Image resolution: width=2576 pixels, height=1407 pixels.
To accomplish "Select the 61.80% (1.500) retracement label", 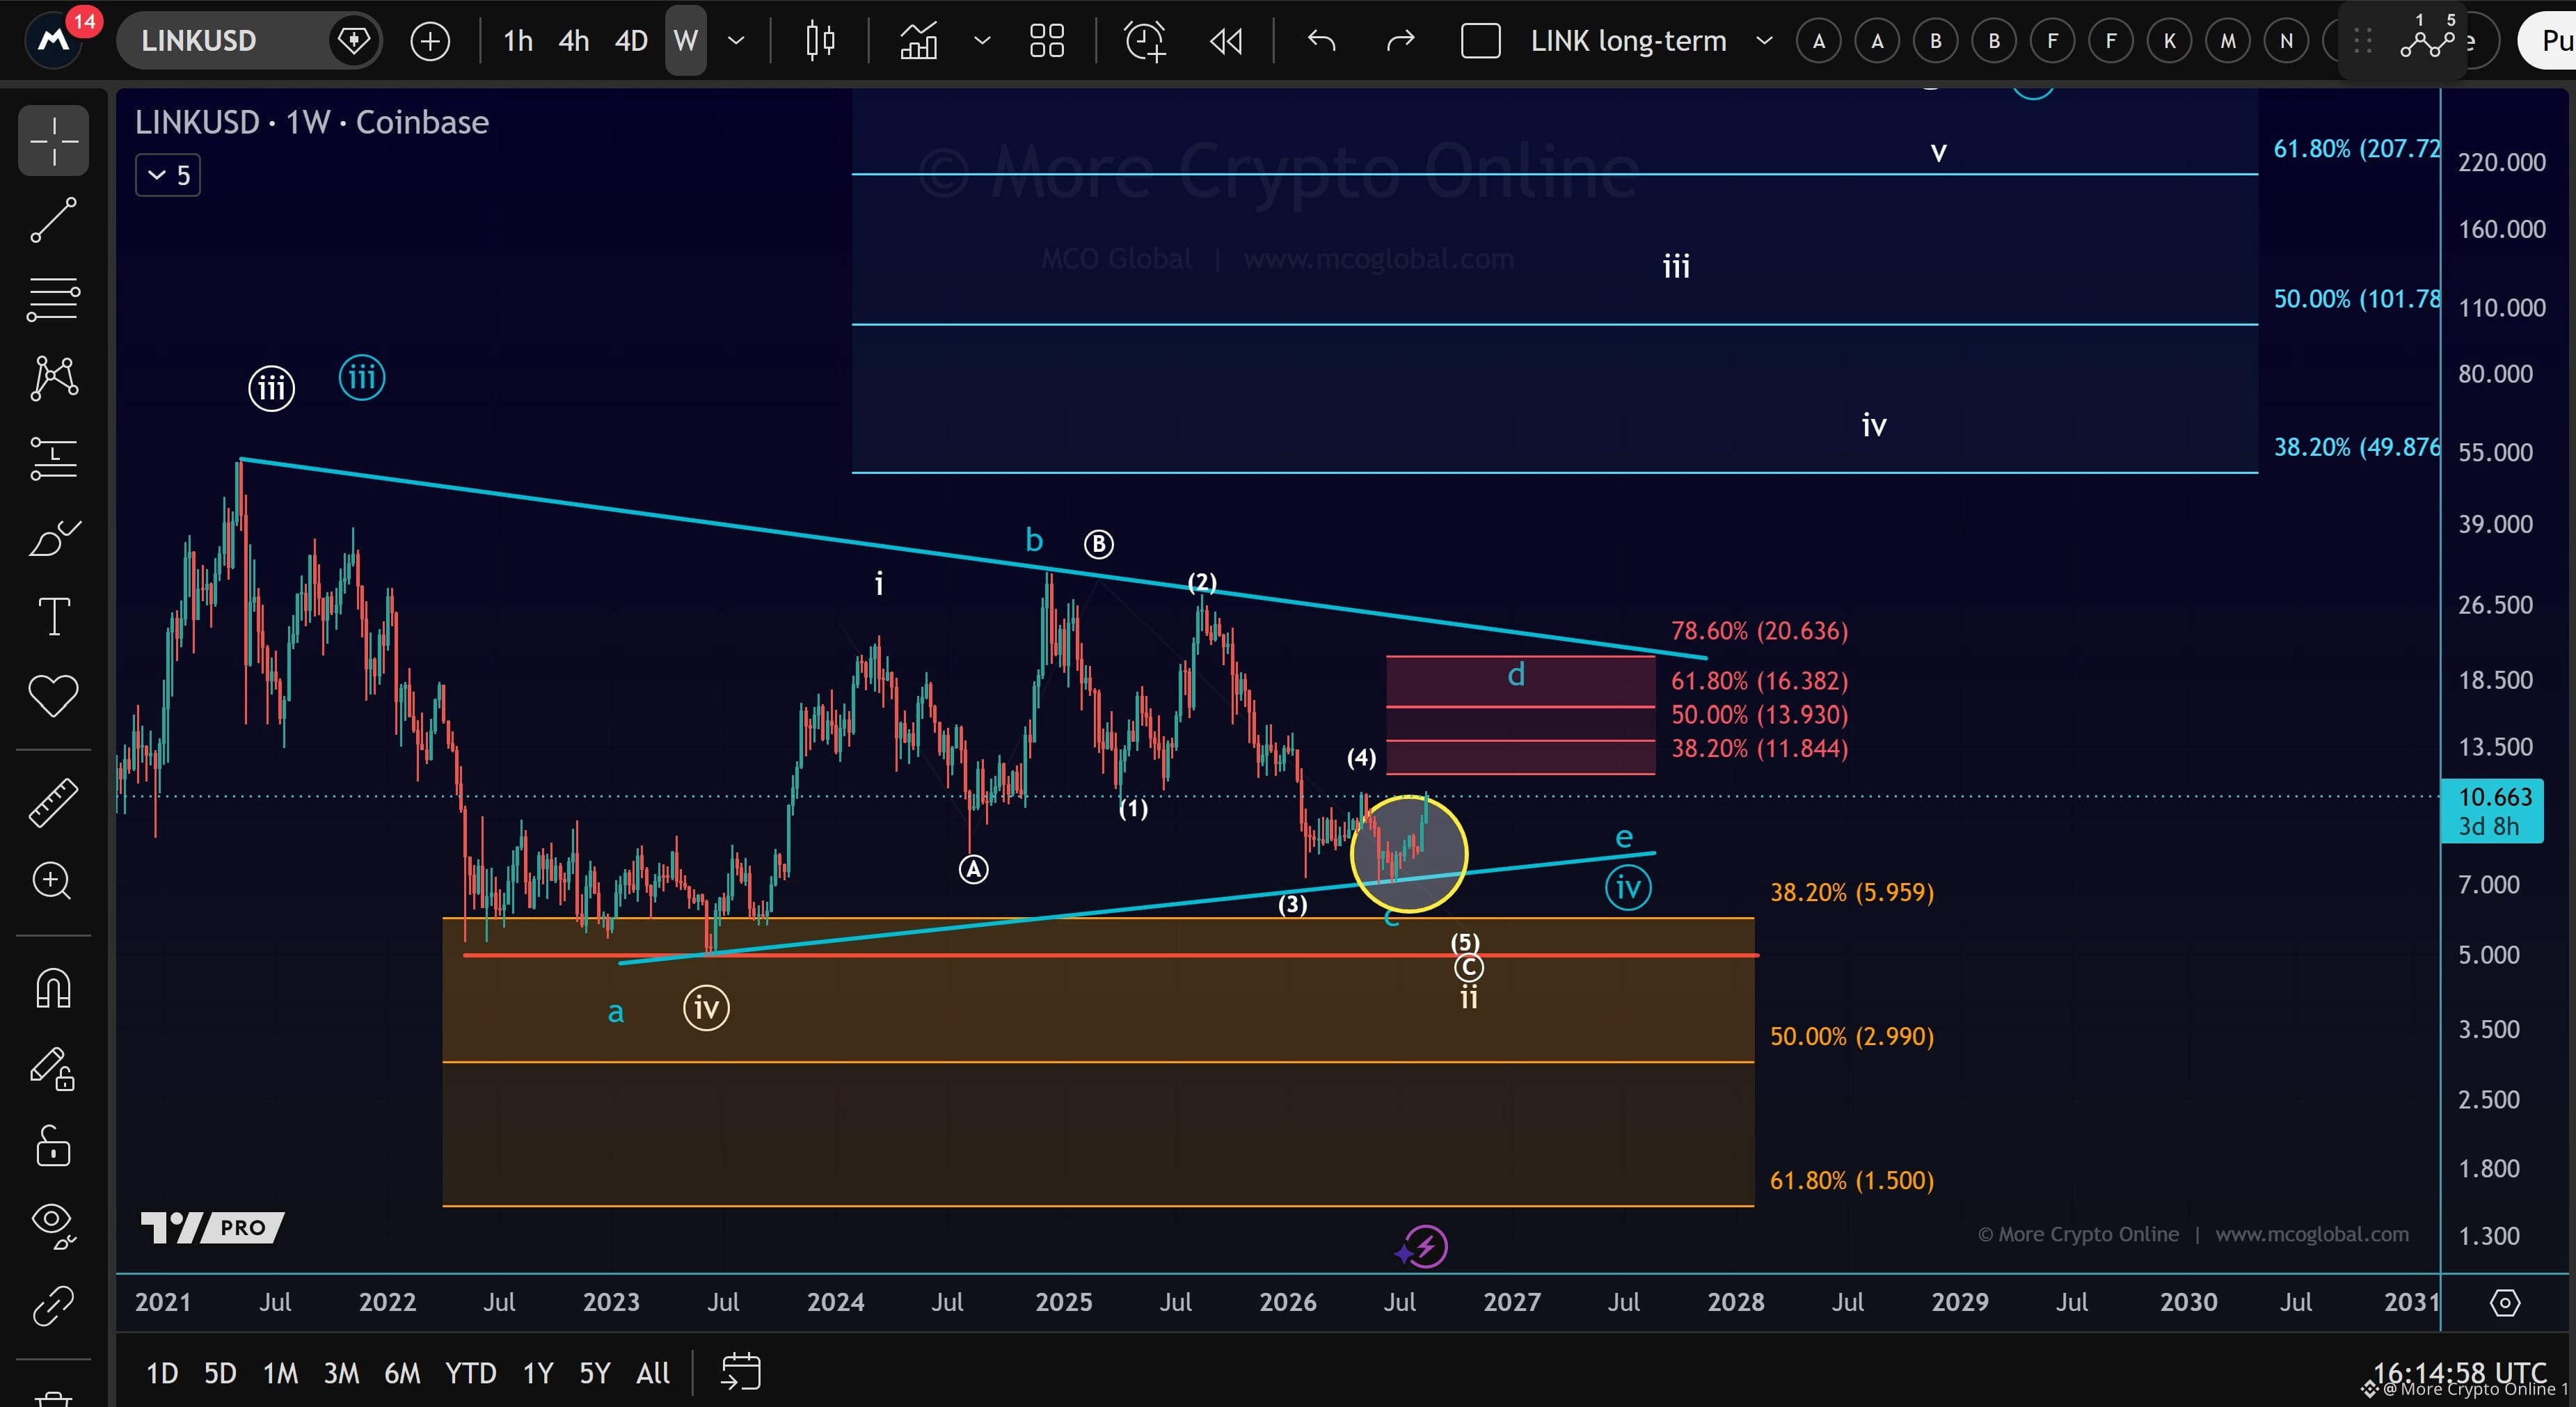I will pos(1852,1180).
